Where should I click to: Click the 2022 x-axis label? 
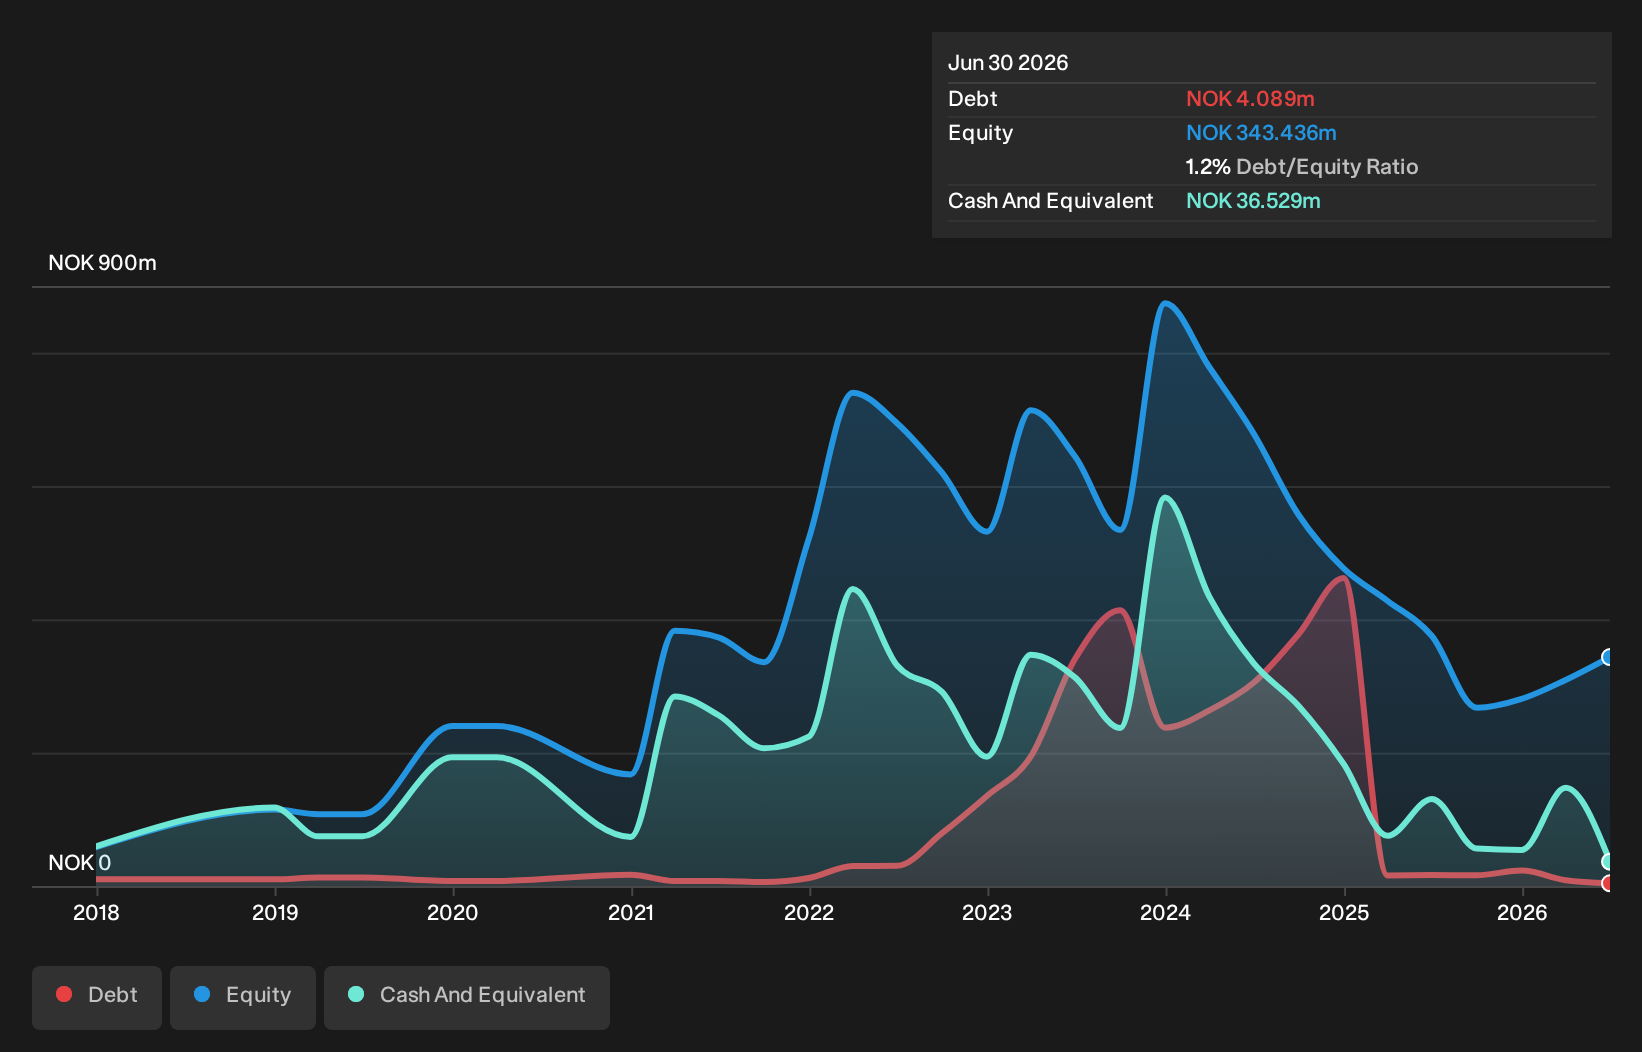[809, 912]
